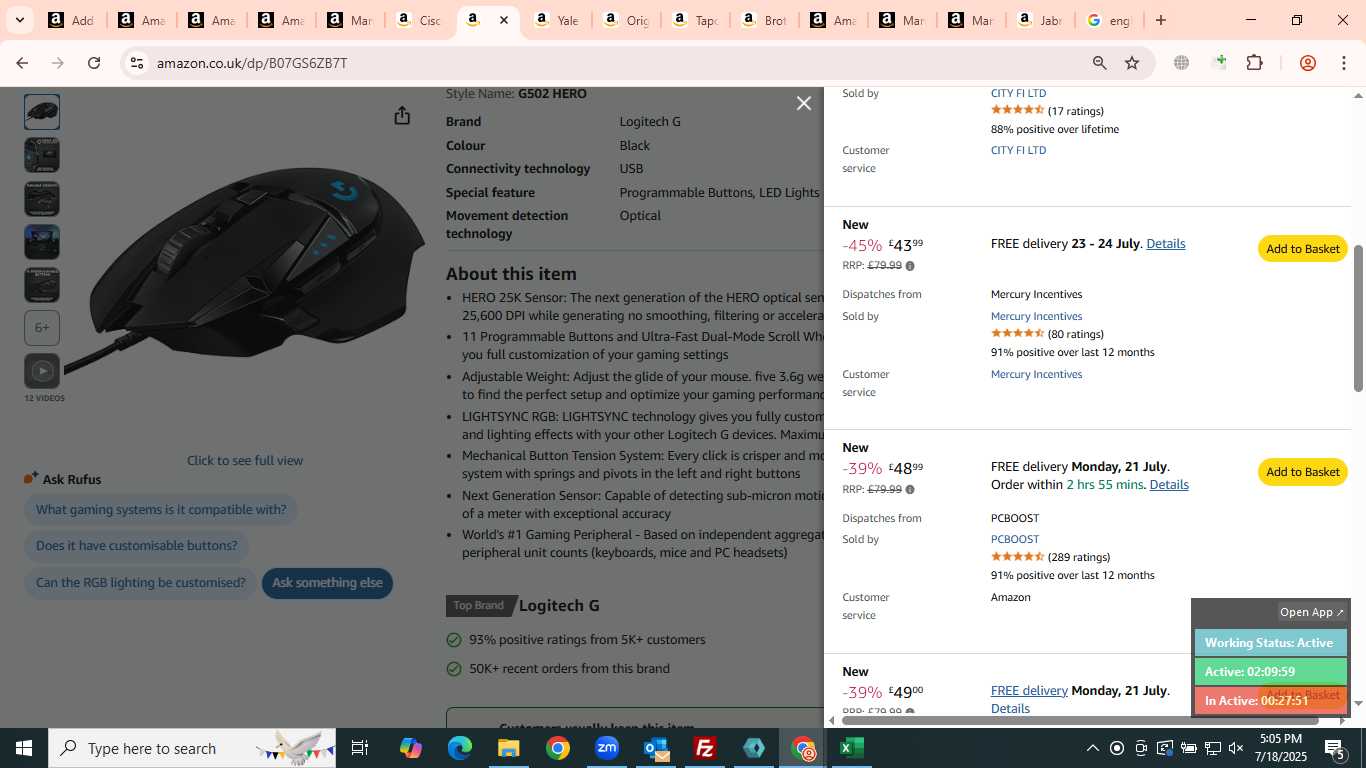Add the Mercury Incentives offer to basket
The width and height of the screenshot is (1366, 768).
click(x=1302, y=249)
